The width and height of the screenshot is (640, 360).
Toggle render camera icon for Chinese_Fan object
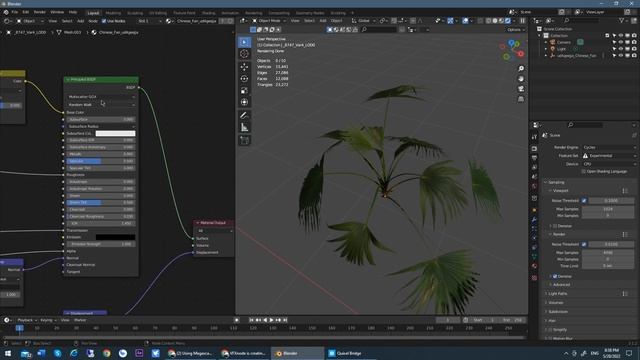pos(634,56)
